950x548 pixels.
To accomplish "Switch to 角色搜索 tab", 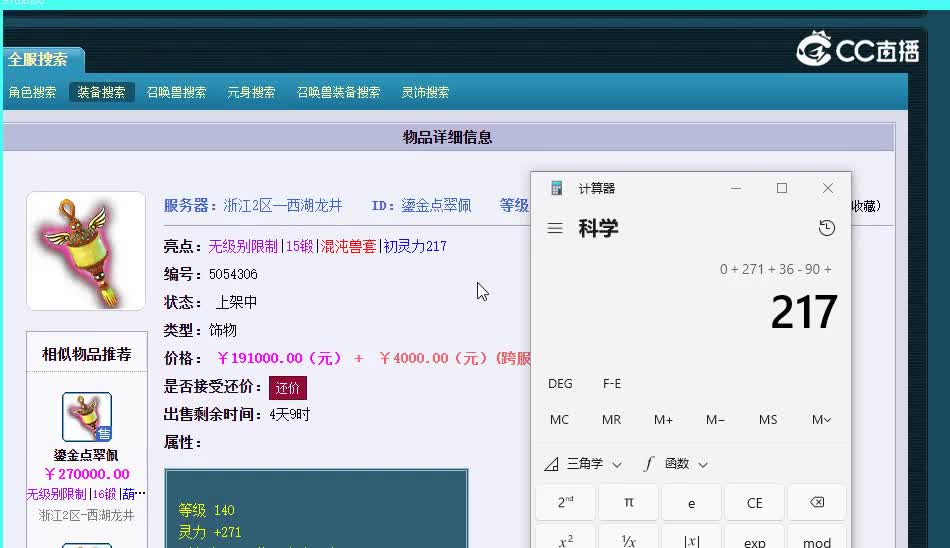I will 32,92.
